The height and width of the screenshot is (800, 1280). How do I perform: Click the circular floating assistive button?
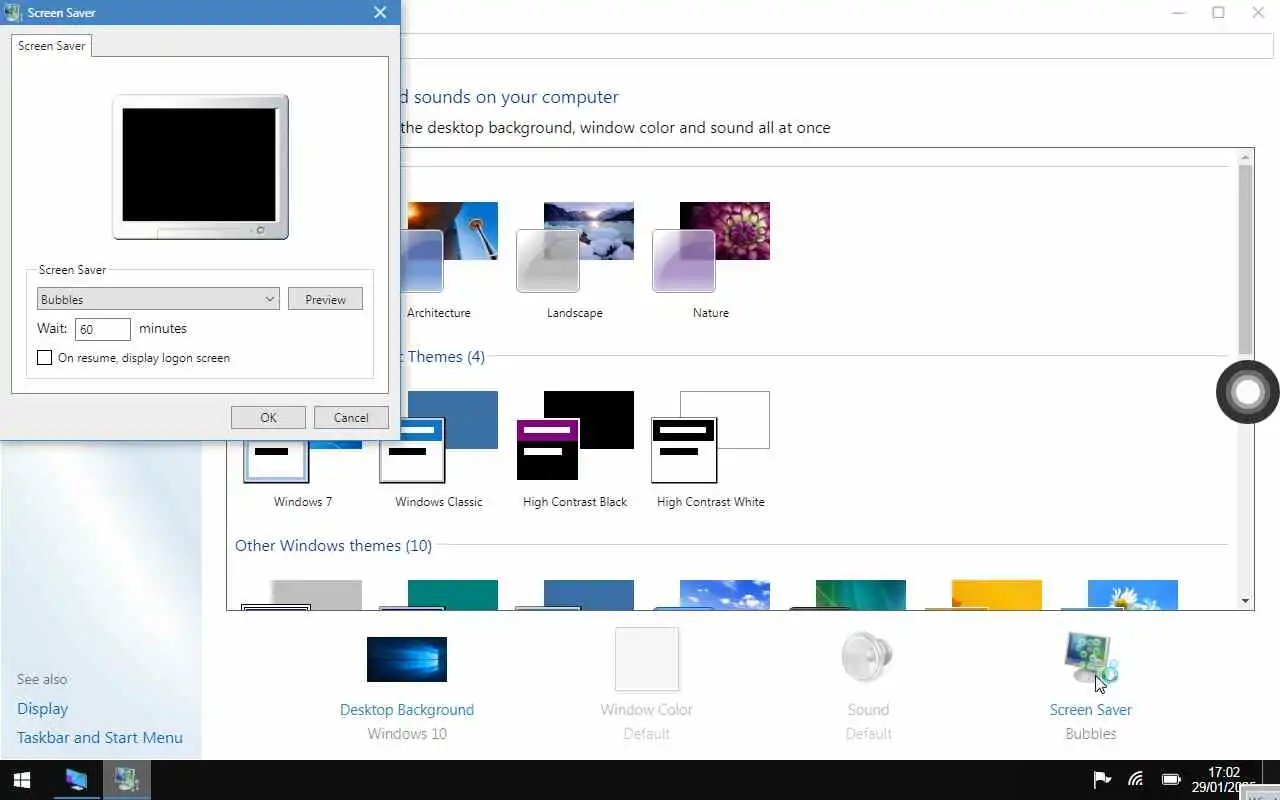click(1248, 392)
